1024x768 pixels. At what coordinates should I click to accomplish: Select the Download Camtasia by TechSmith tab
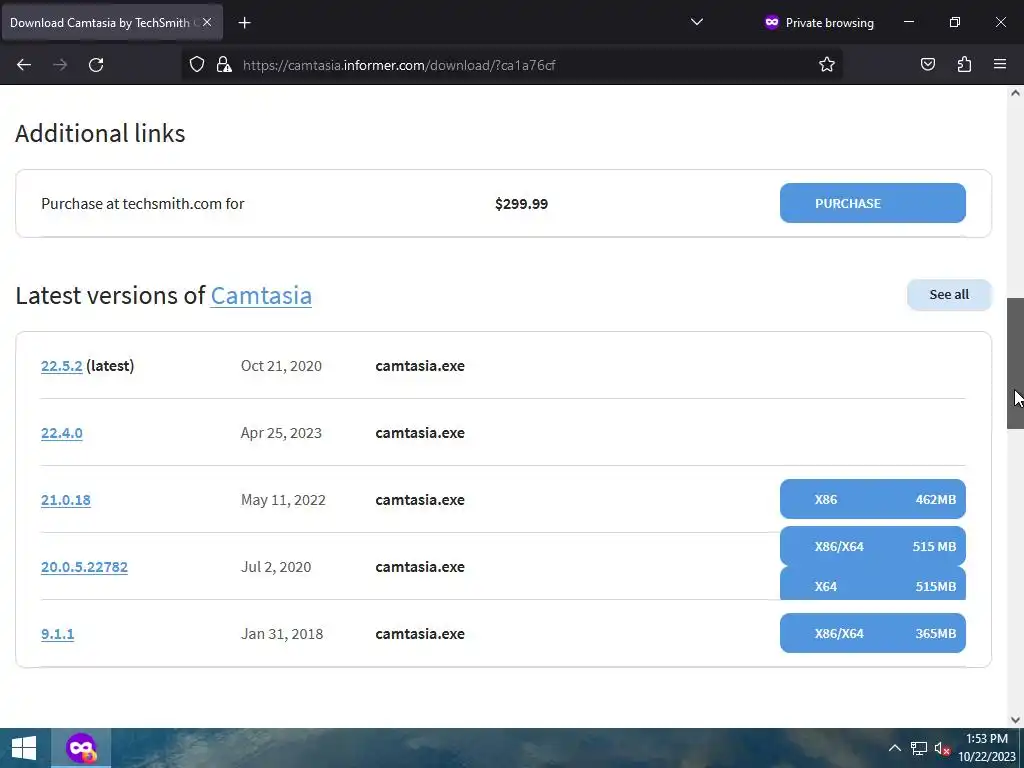click(x=112, y=23)
